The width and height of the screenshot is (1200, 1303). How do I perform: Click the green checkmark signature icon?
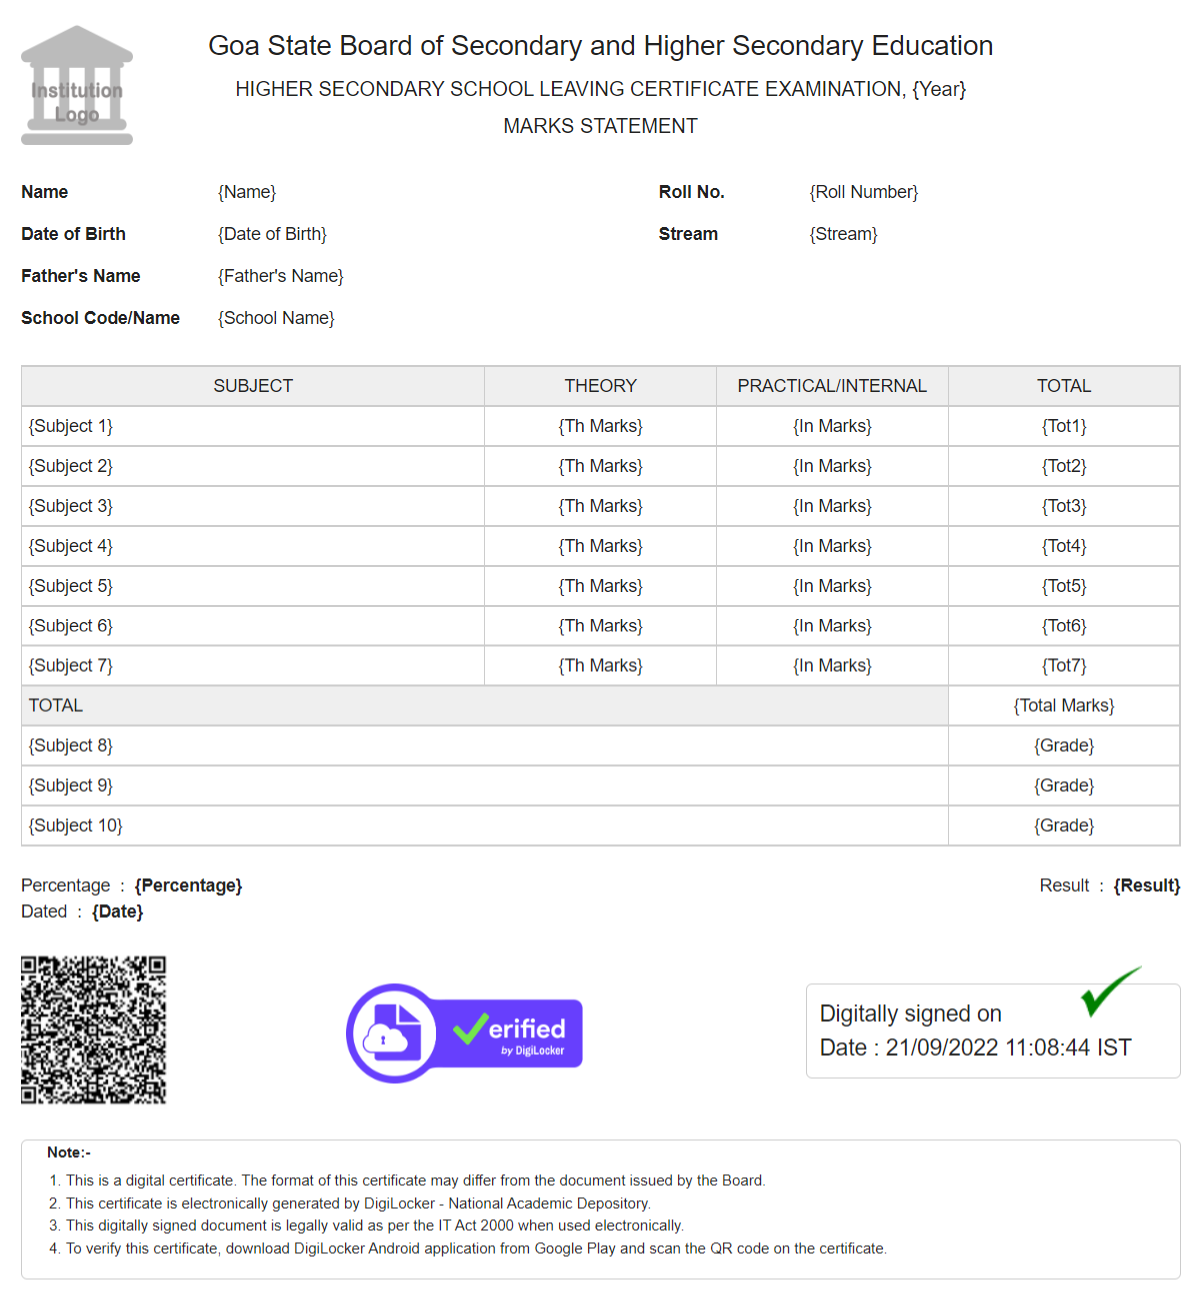point(1109,990)
